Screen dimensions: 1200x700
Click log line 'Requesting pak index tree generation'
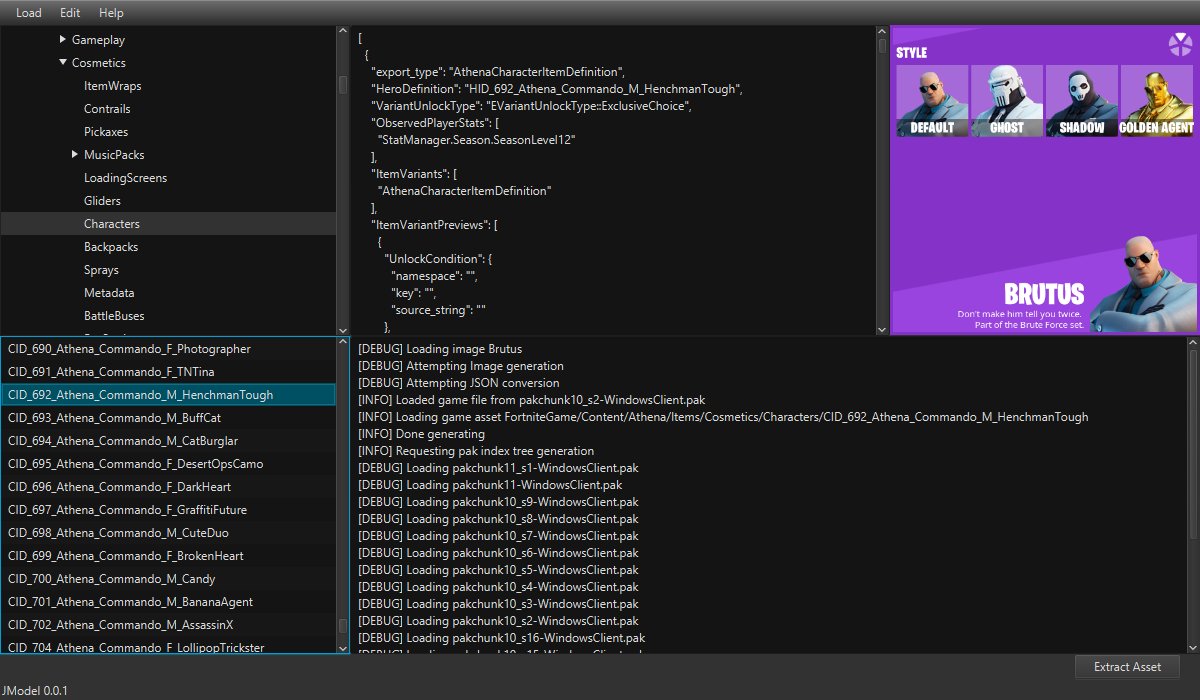coord(476,451)
